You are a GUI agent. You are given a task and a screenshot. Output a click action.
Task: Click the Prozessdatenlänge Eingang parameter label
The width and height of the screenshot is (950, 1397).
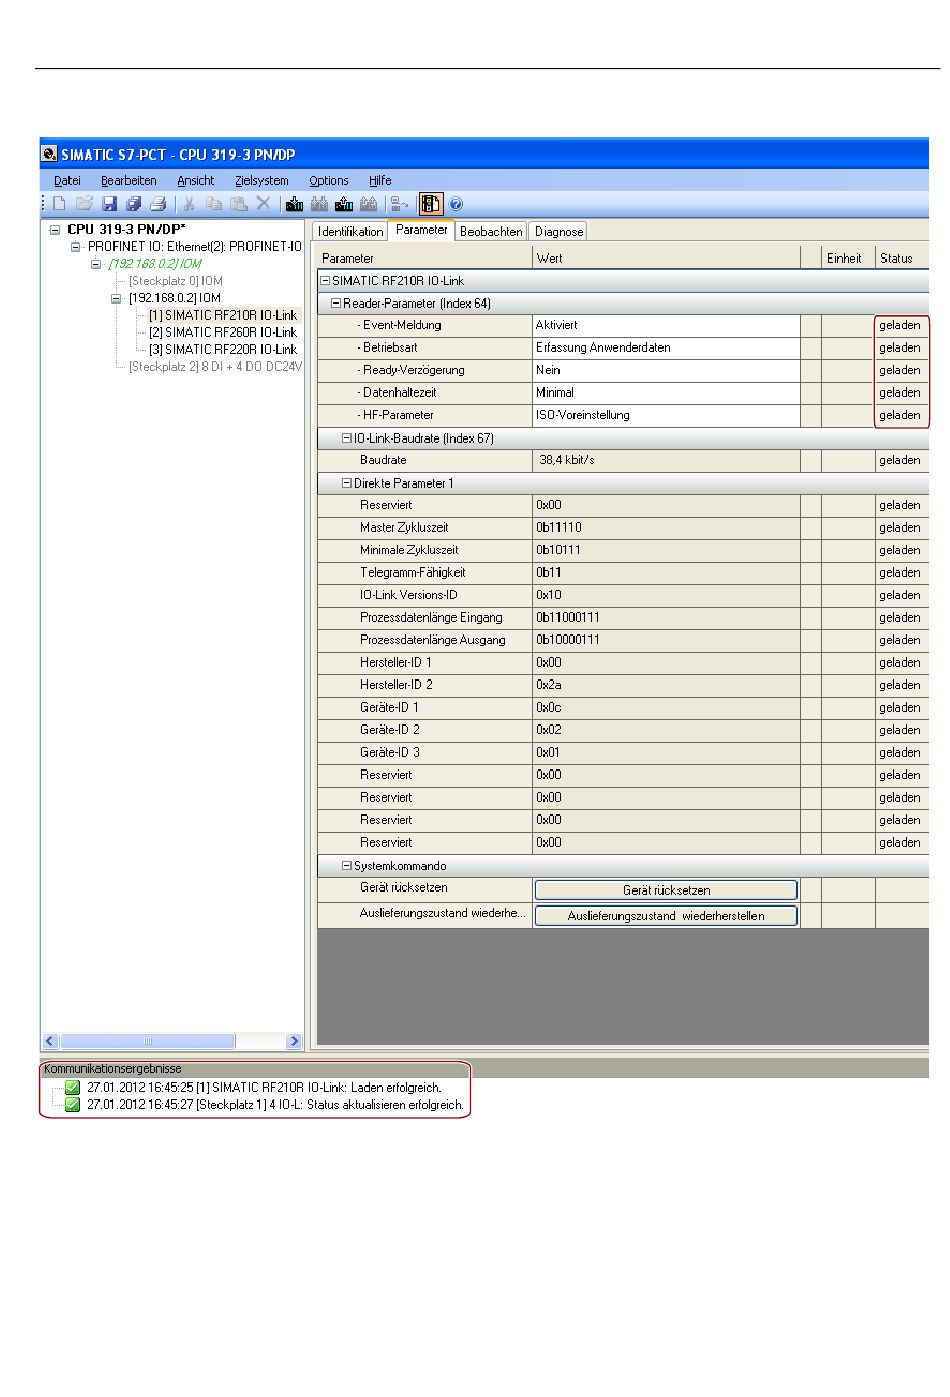pyautogui.click(x=431, y=618)
